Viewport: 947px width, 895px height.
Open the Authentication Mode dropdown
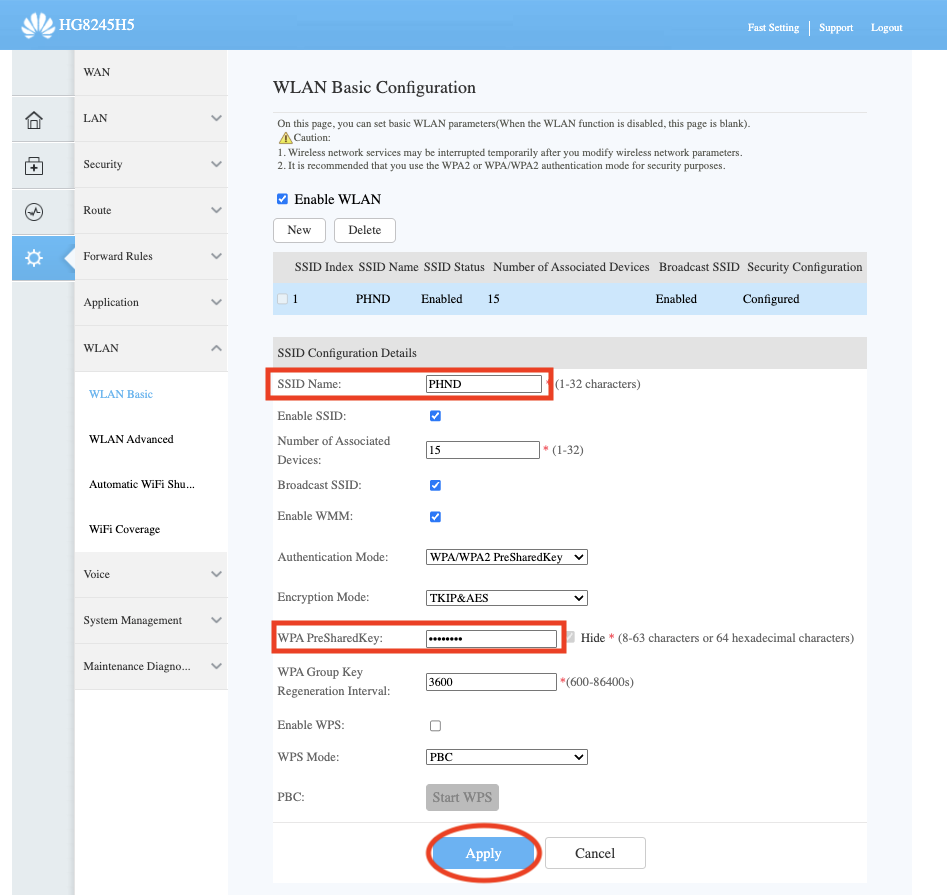point(506,557)
